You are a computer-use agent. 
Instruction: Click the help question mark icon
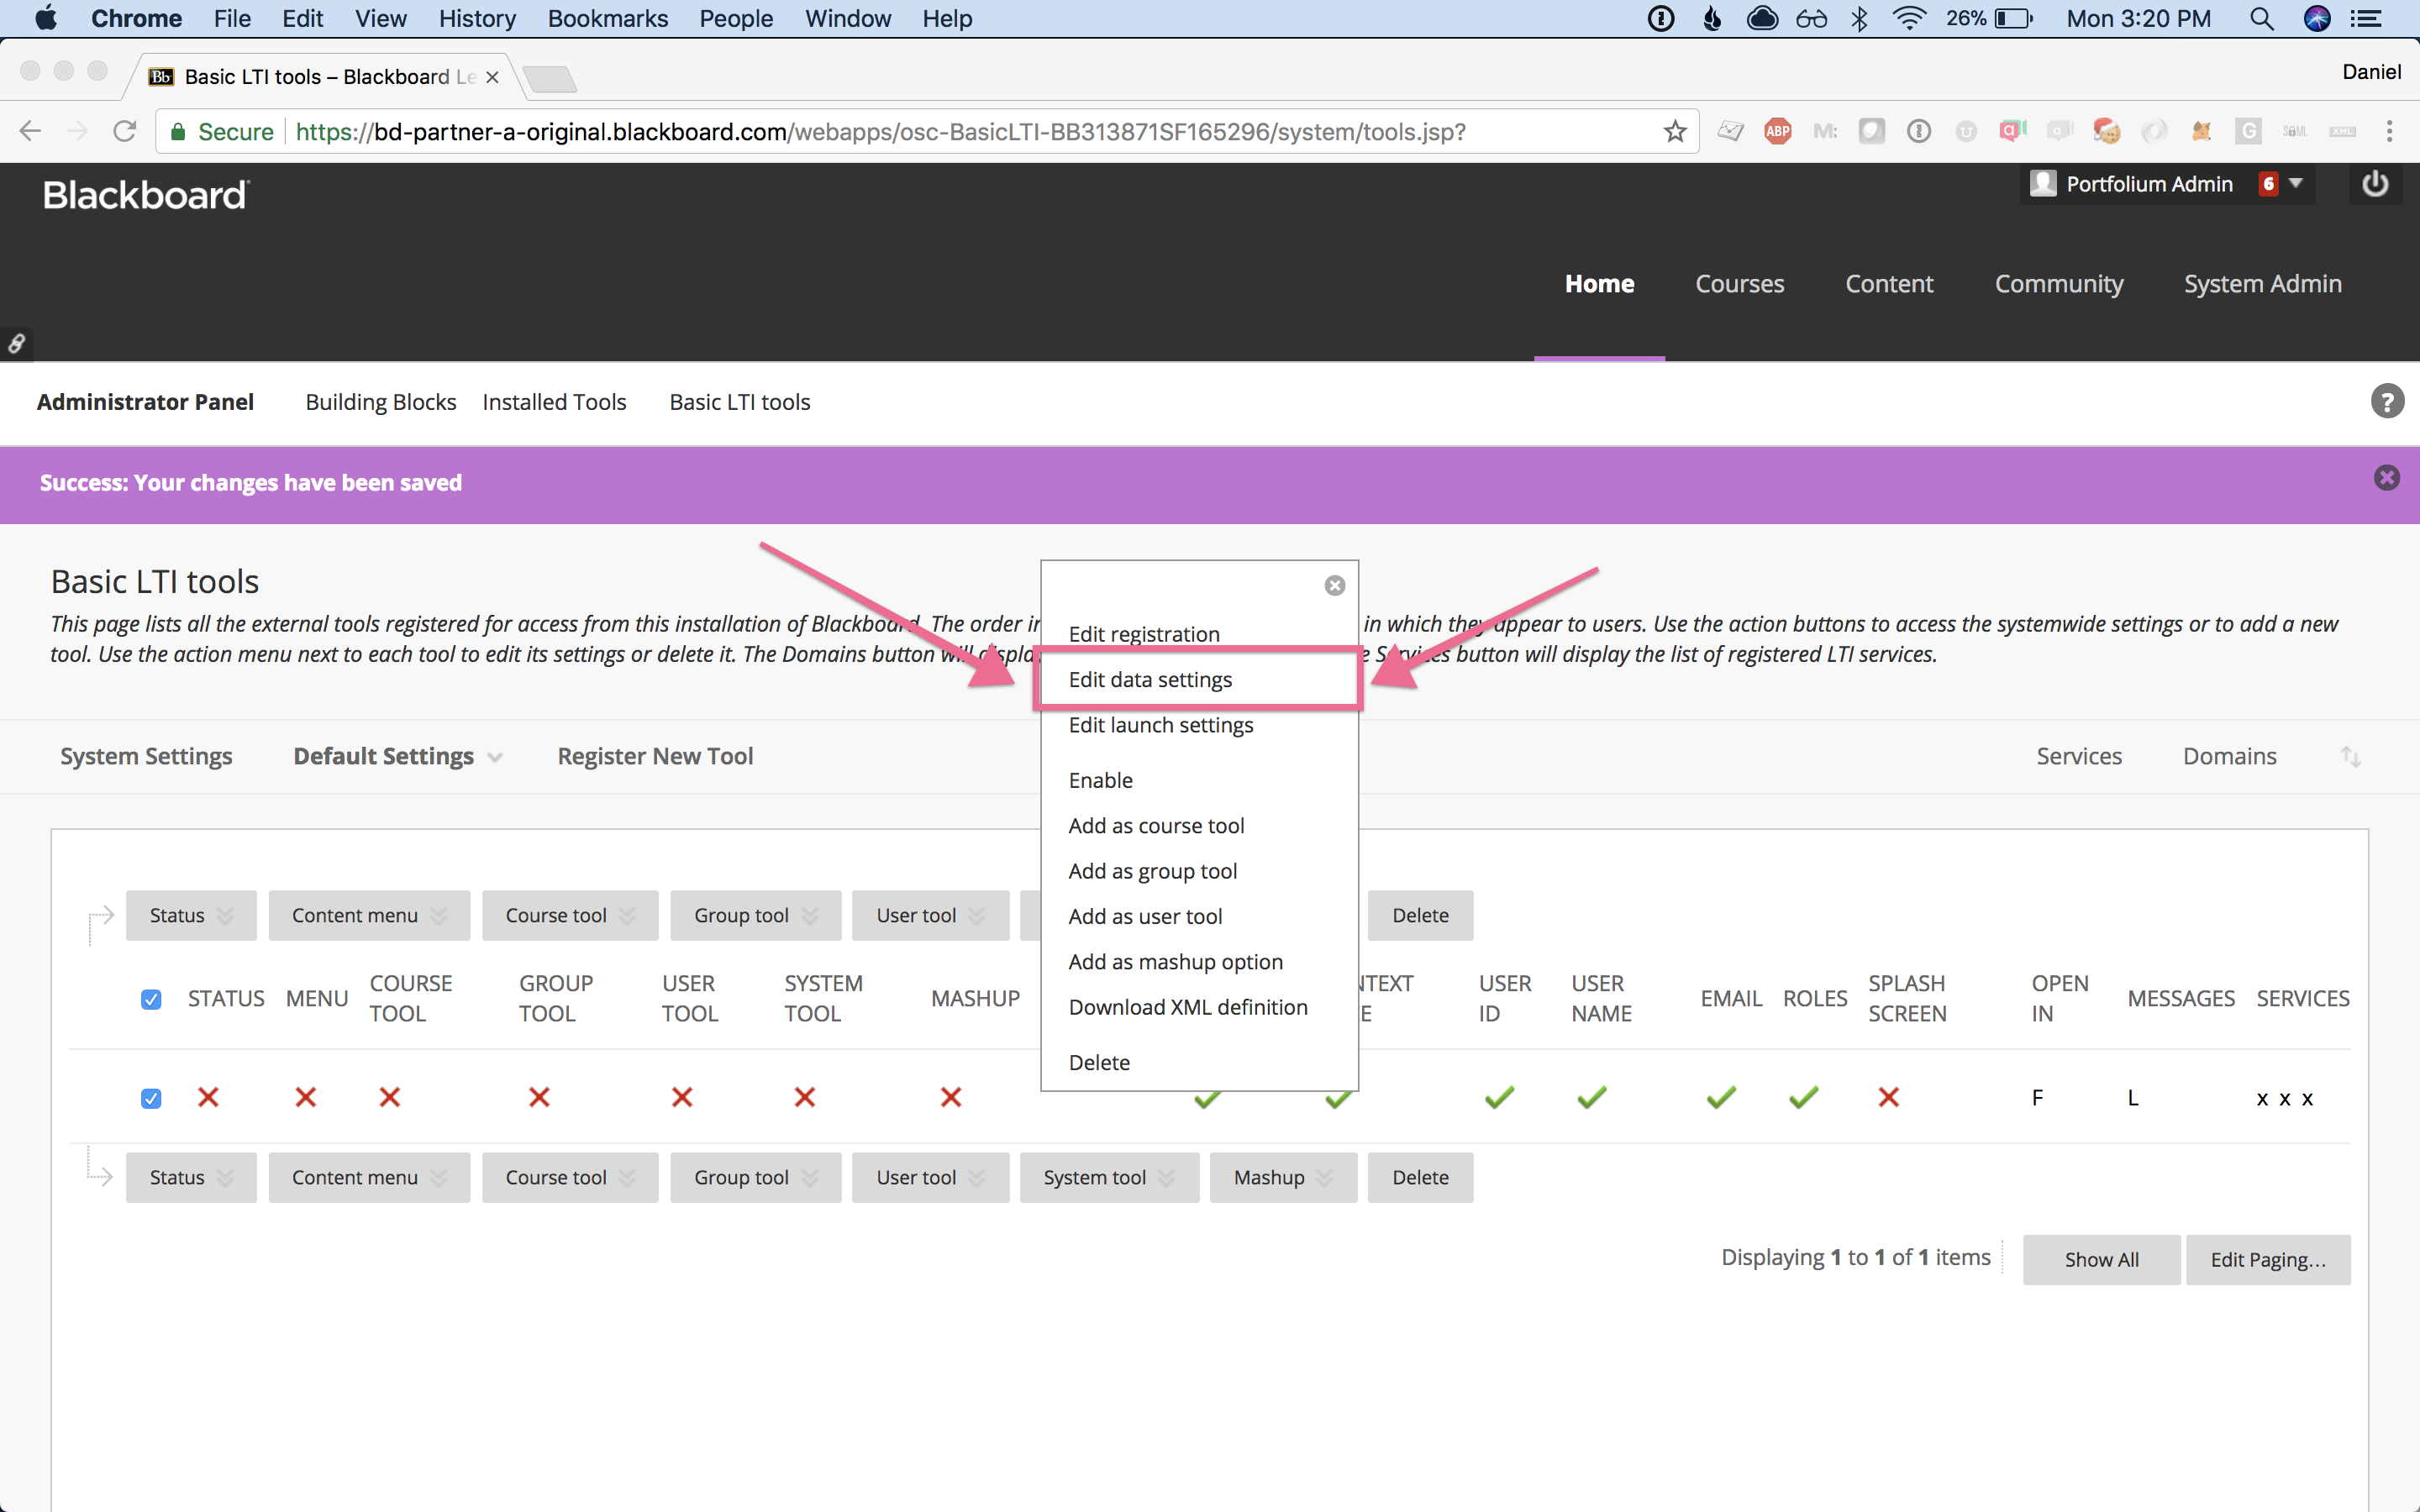click(2386, 402)
